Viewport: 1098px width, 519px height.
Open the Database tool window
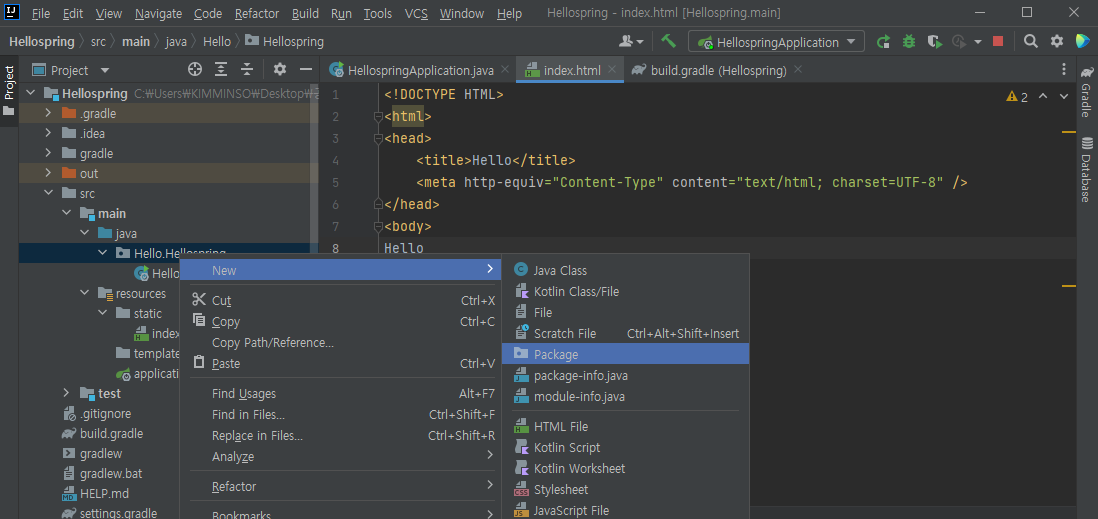pos(1087,170)
